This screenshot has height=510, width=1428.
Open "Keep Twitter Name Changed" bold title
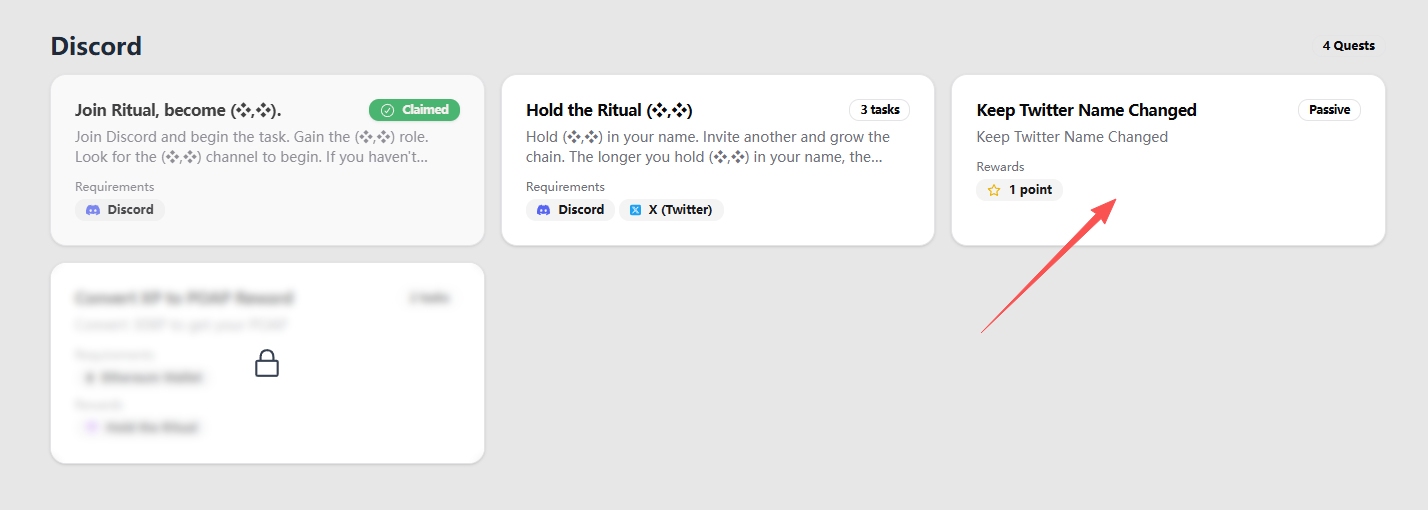pyautogui.click(x=1086, y=110)
